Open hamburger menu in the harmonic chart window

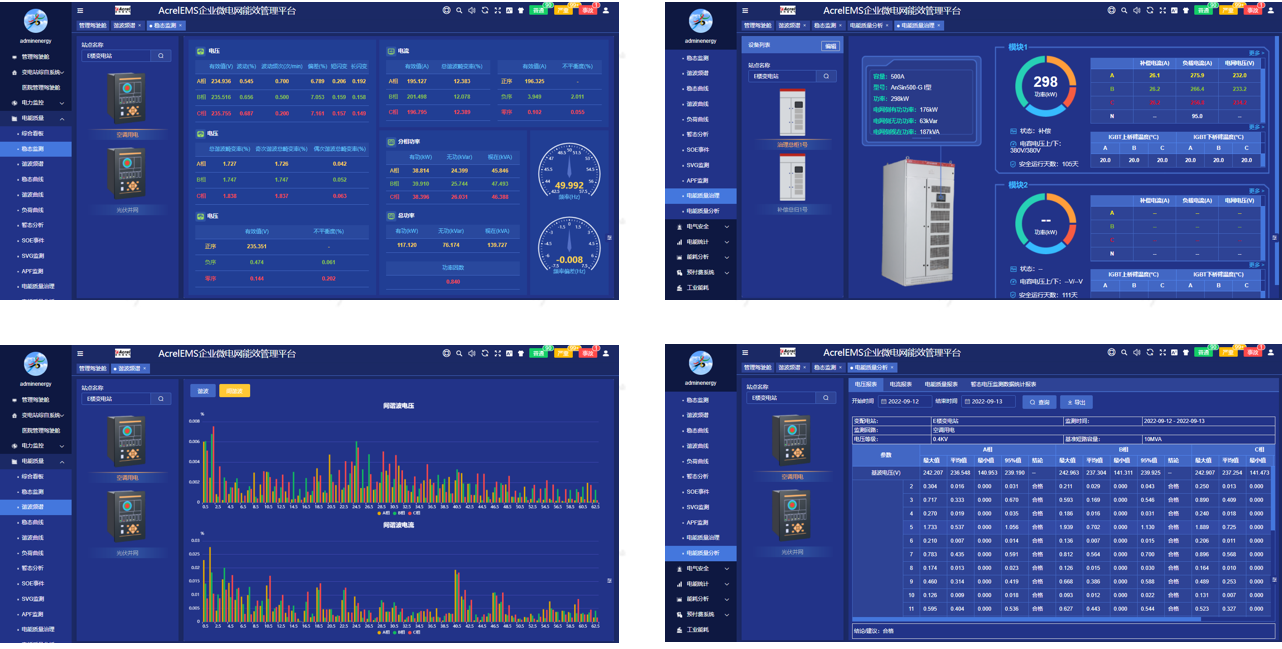click(x=80, y=353)
